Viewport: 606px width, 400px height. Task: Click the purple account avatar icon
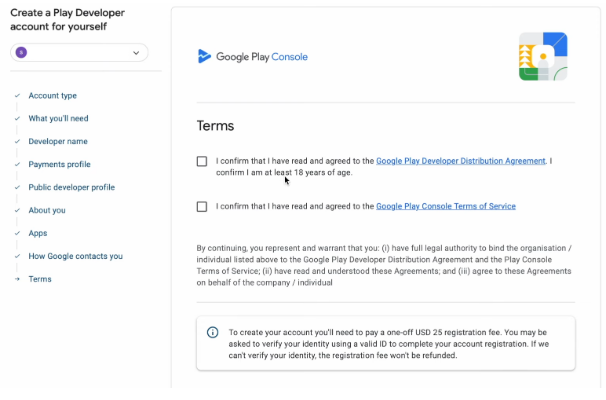coord(22,52)
